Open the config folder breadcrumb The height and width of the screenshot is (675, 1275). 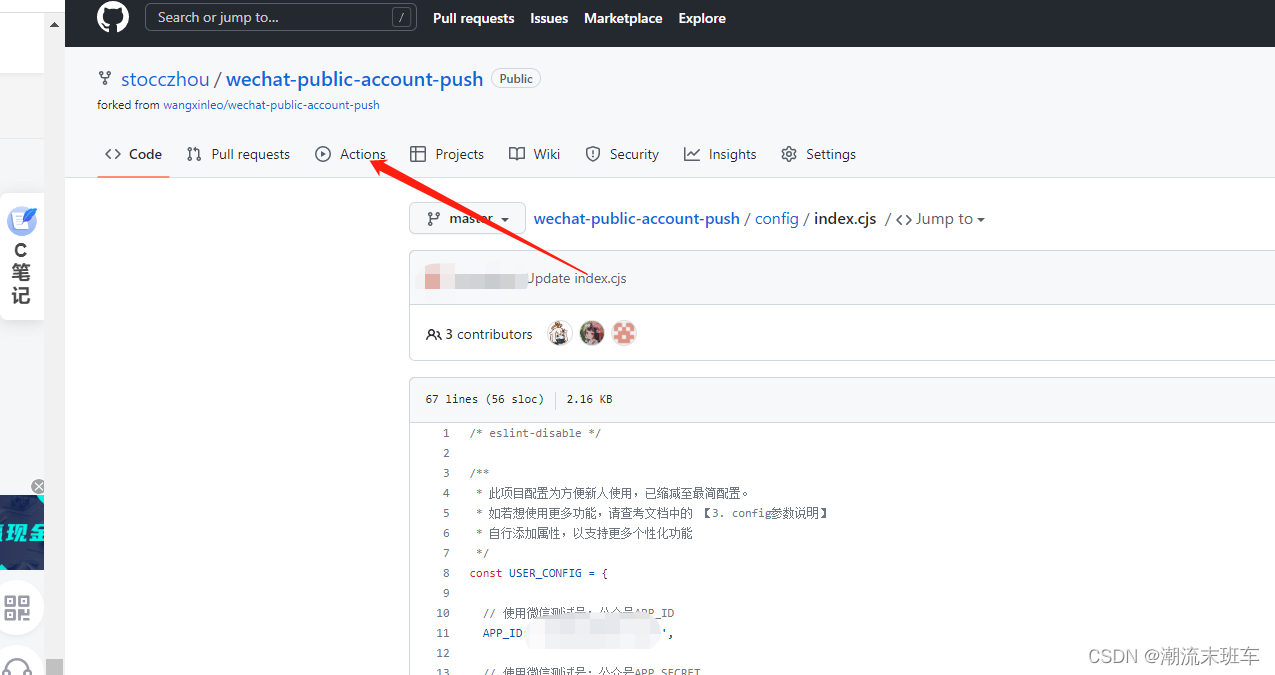(777, 219)
